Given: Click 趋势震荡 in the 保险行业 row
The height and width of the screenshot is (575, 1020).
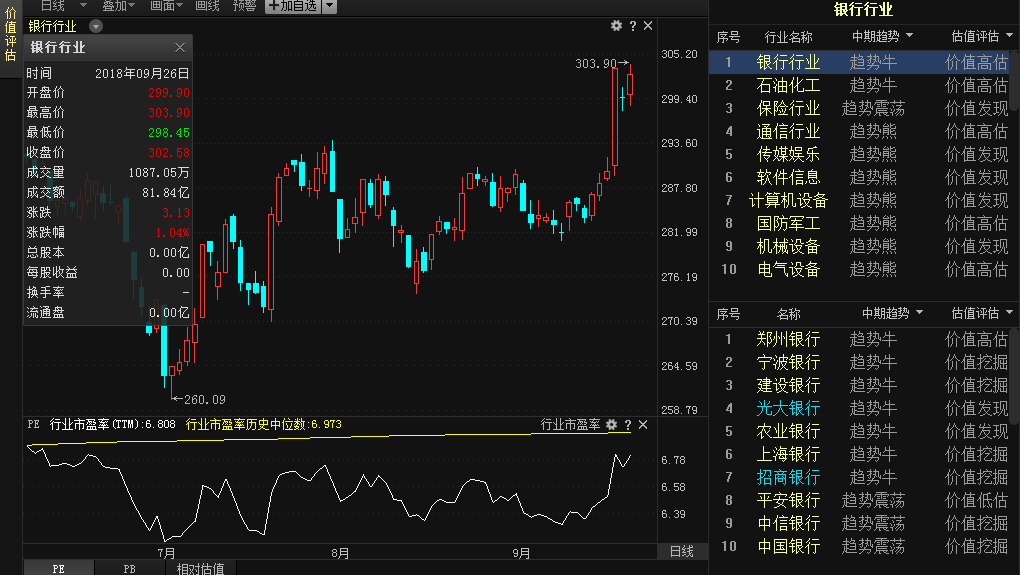Looking at the screenshot, I should coord(873,109).
